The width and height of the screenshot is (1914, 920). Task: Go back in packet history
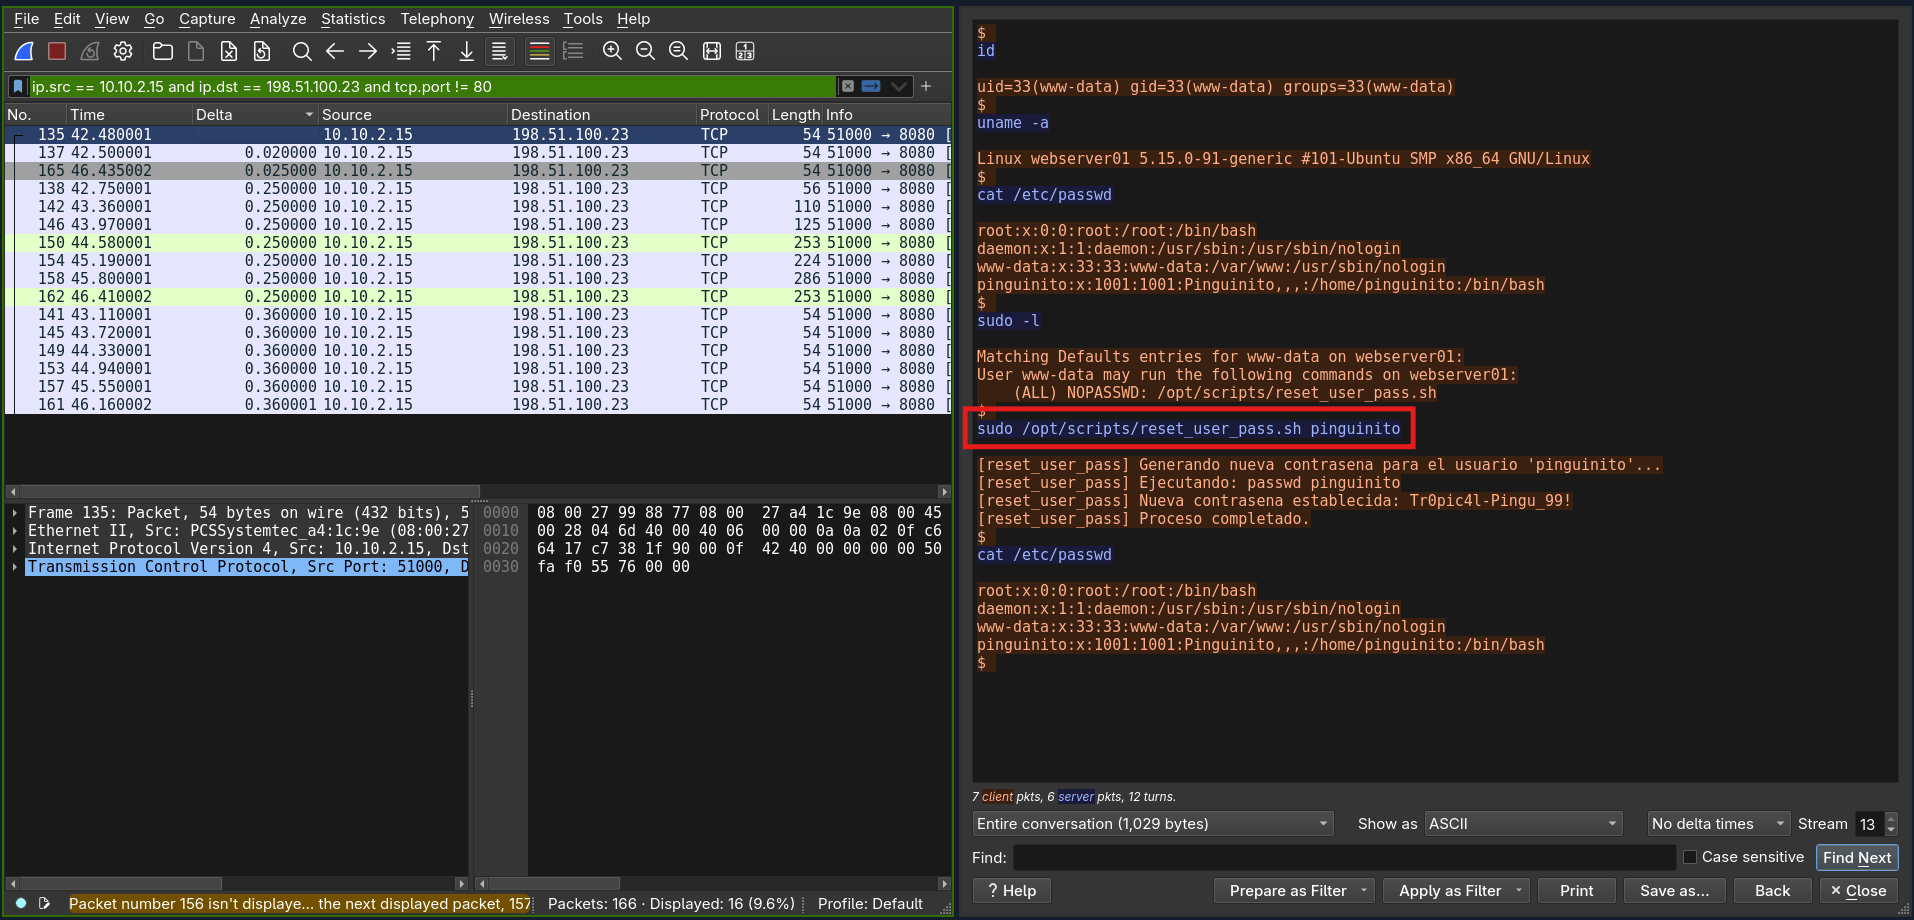tap(335, 51)
